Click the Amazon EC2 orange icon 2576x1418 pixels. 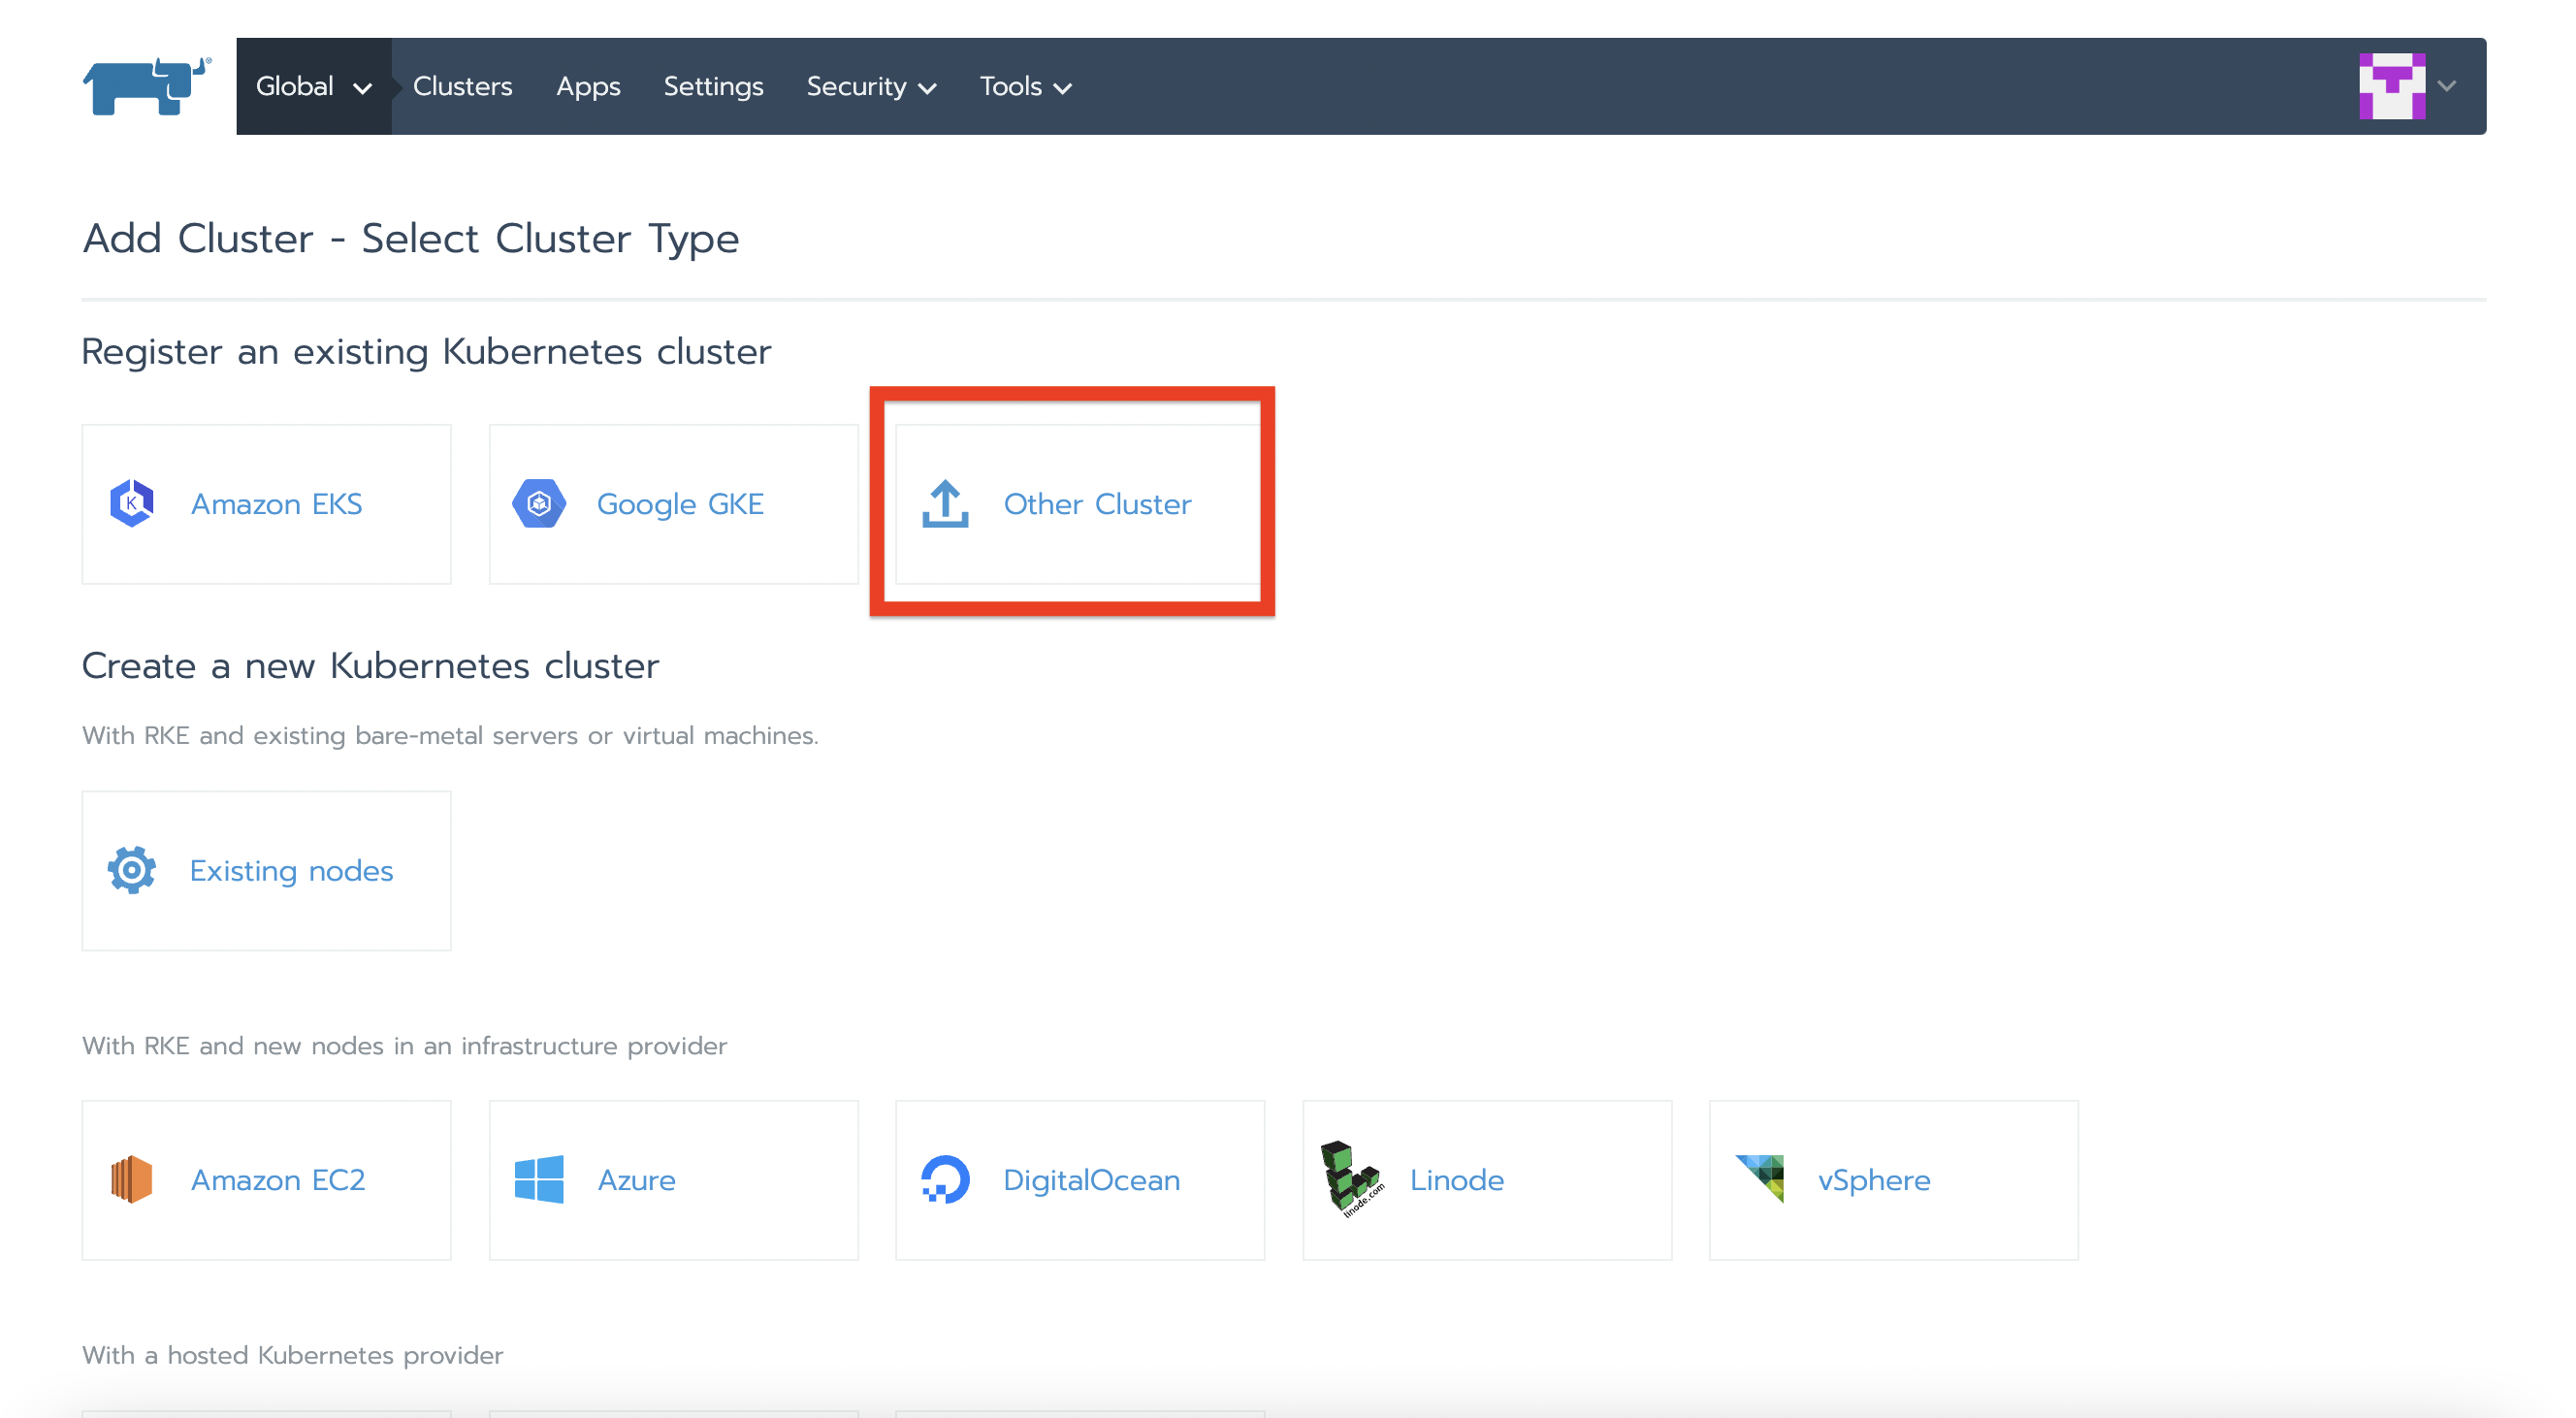point(132,1180)
